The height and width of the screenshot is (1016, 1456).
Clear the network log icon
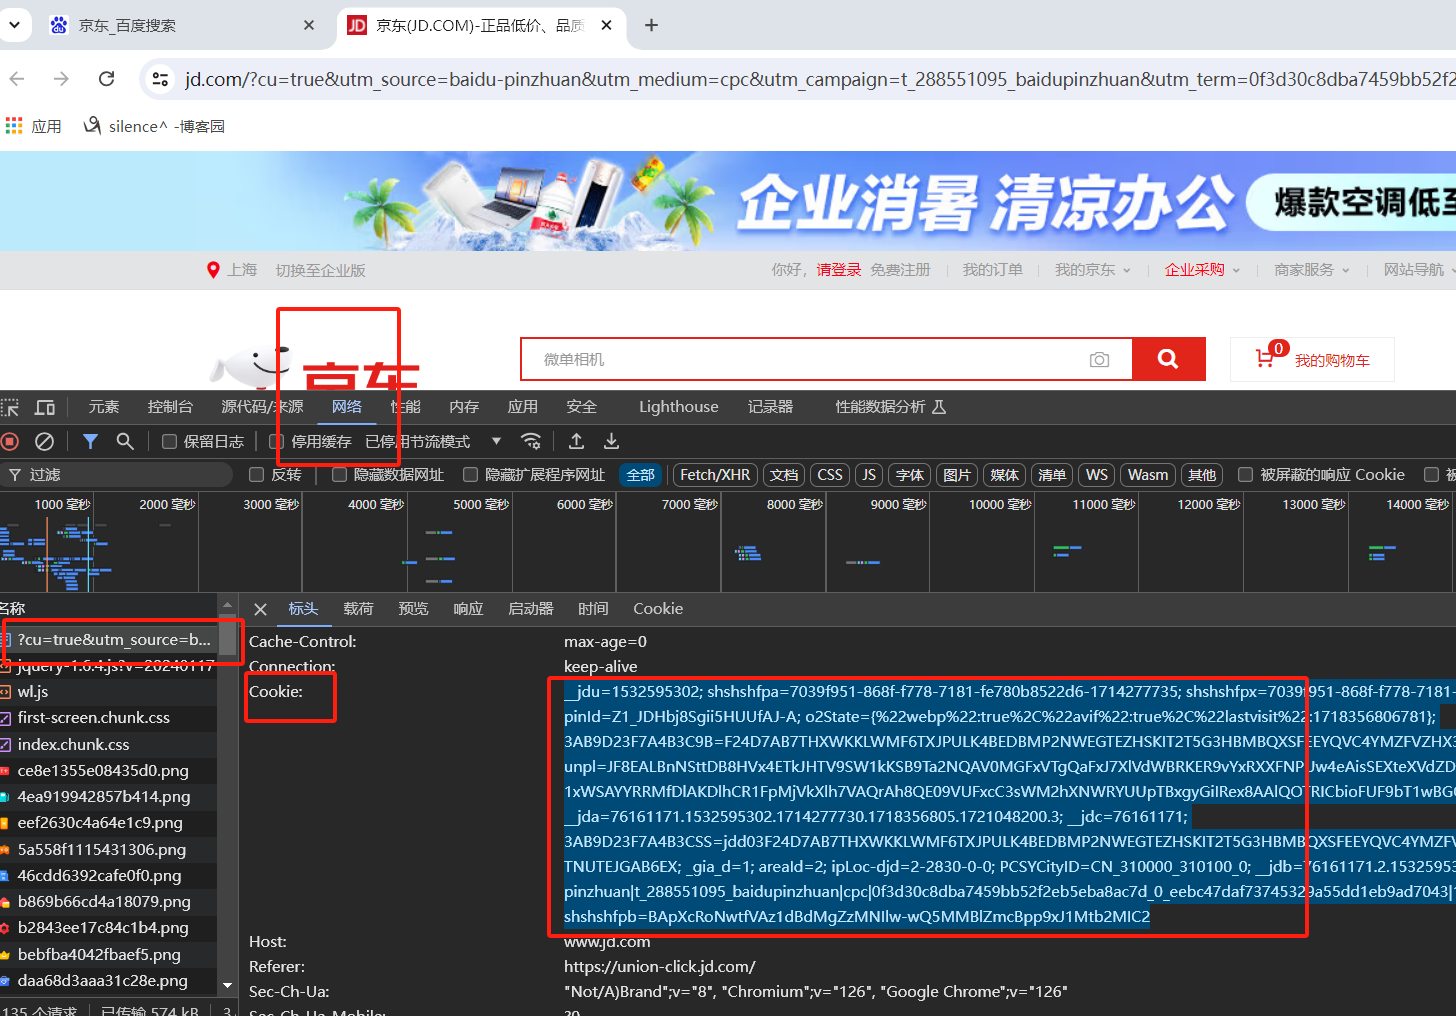[45, 441]
